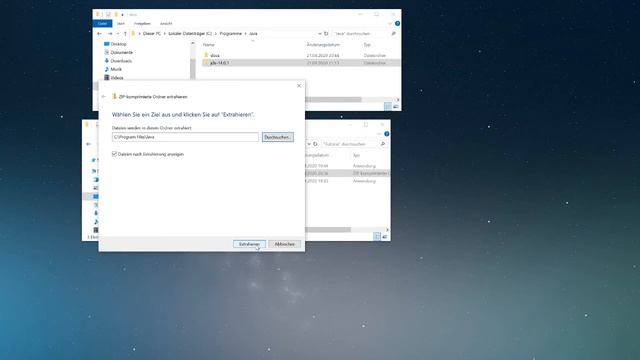The width and height of the screenshot is (640, 360).
Task: Click search magnifier icon in Java window
Action: [393, 33]
